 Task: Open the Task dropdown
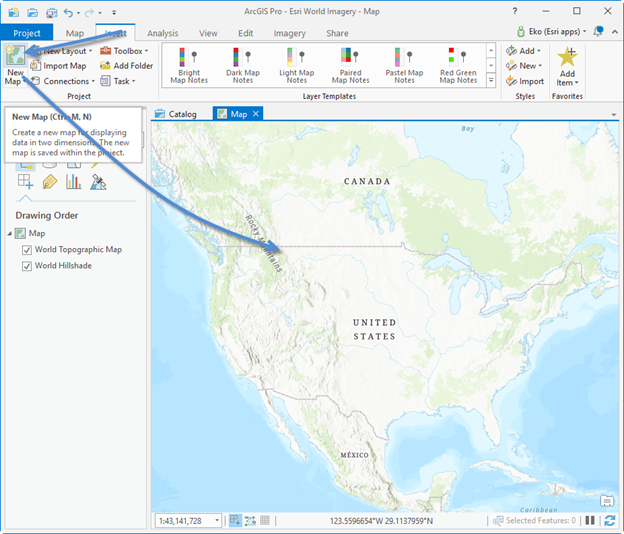tap(134, 81)
